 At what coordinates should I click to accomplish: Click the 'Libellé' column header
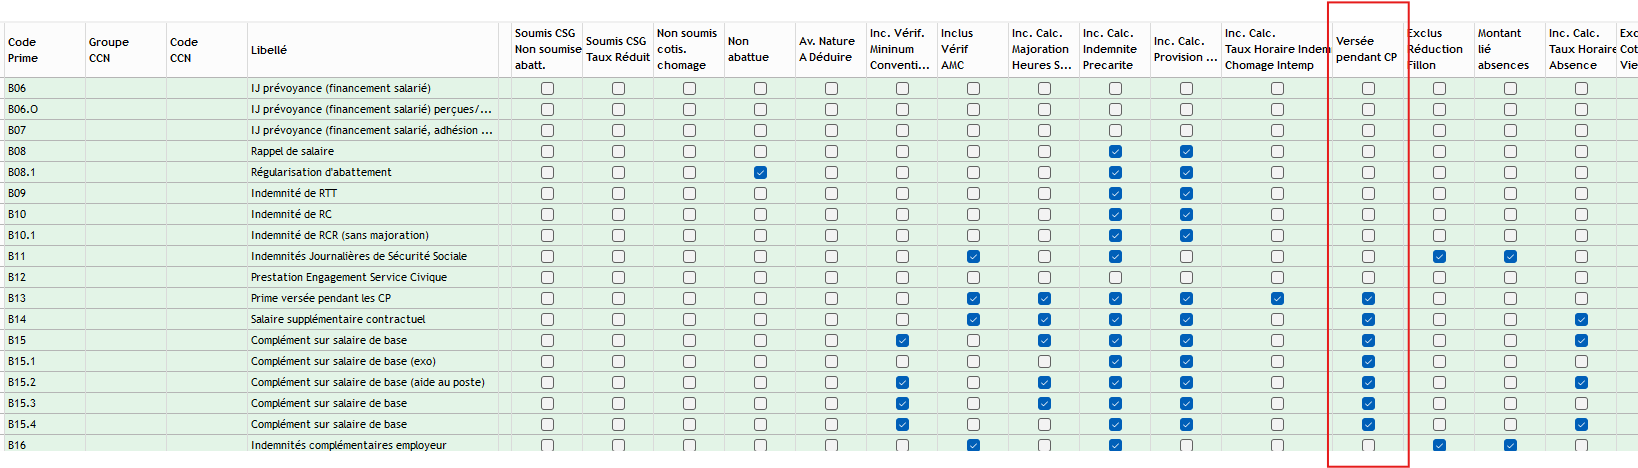[x=269, y=50]
